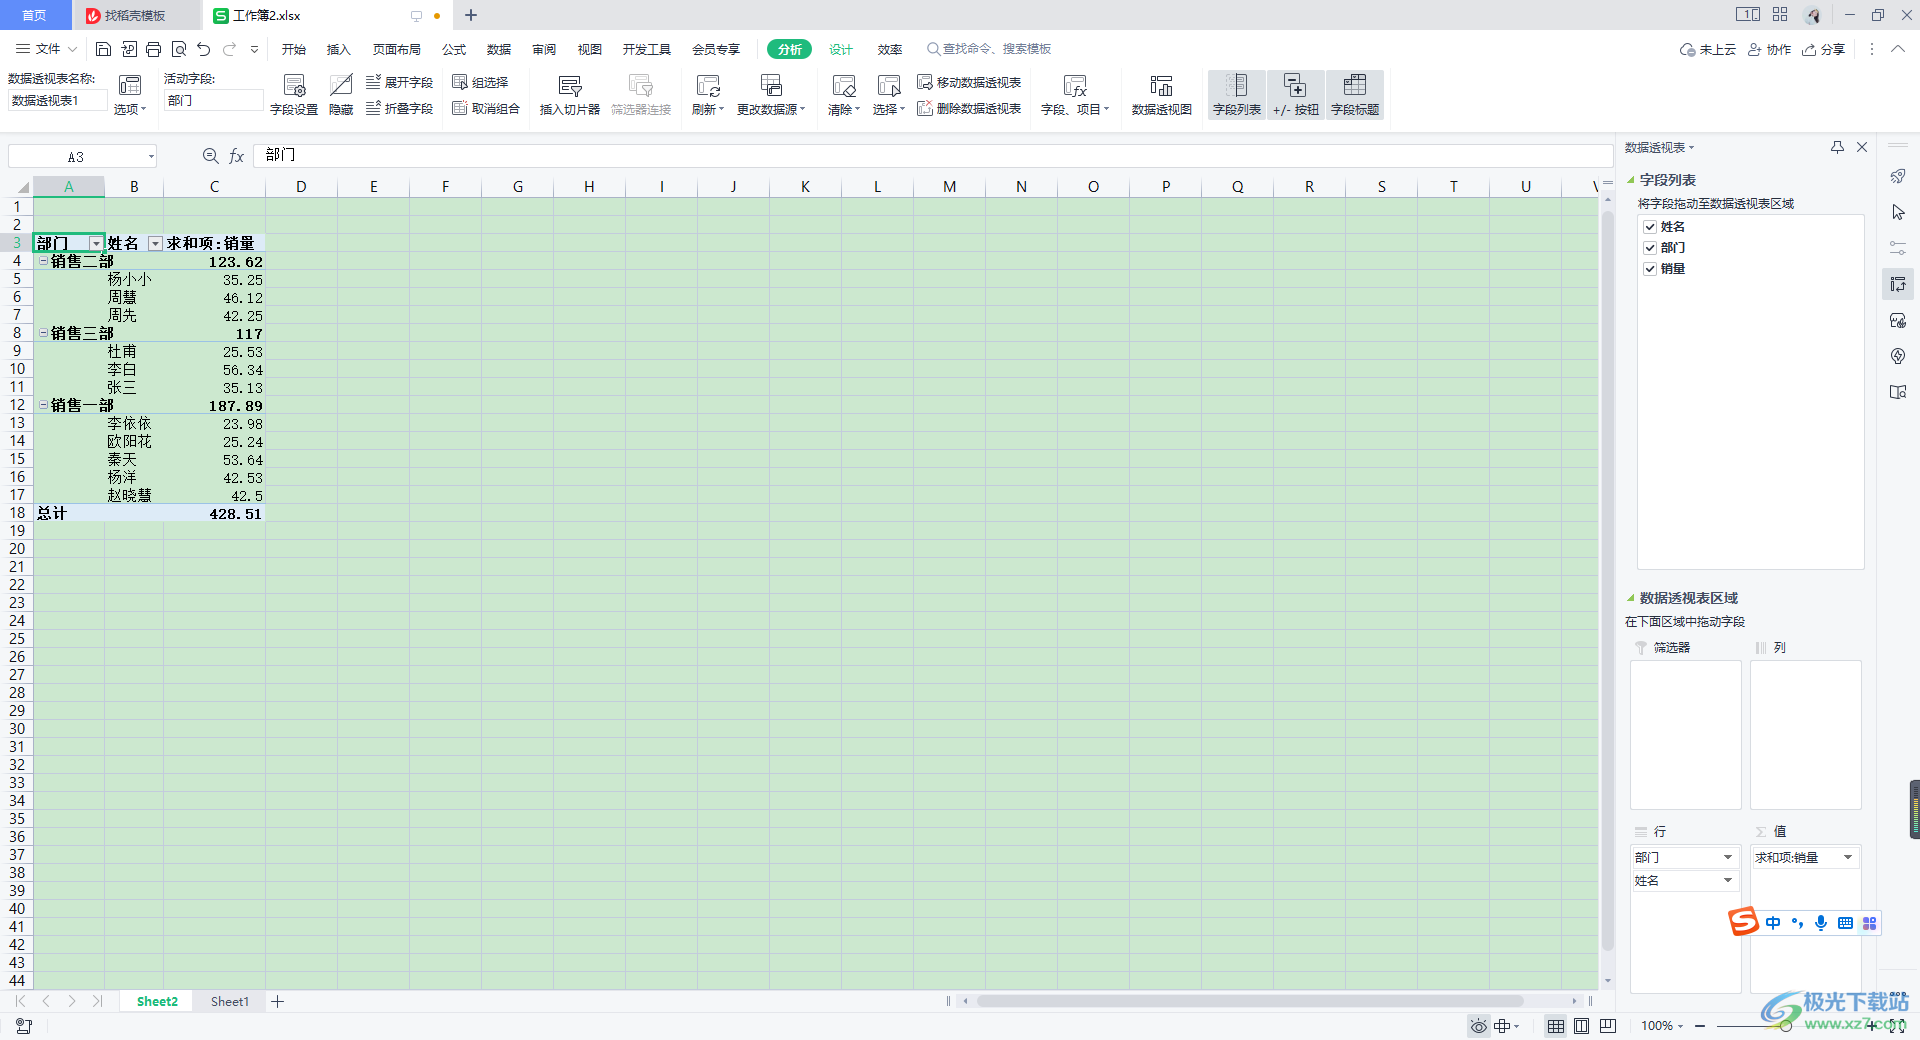
Task: Switch to the 设计 ribbon tab
Action: [841, 49]
